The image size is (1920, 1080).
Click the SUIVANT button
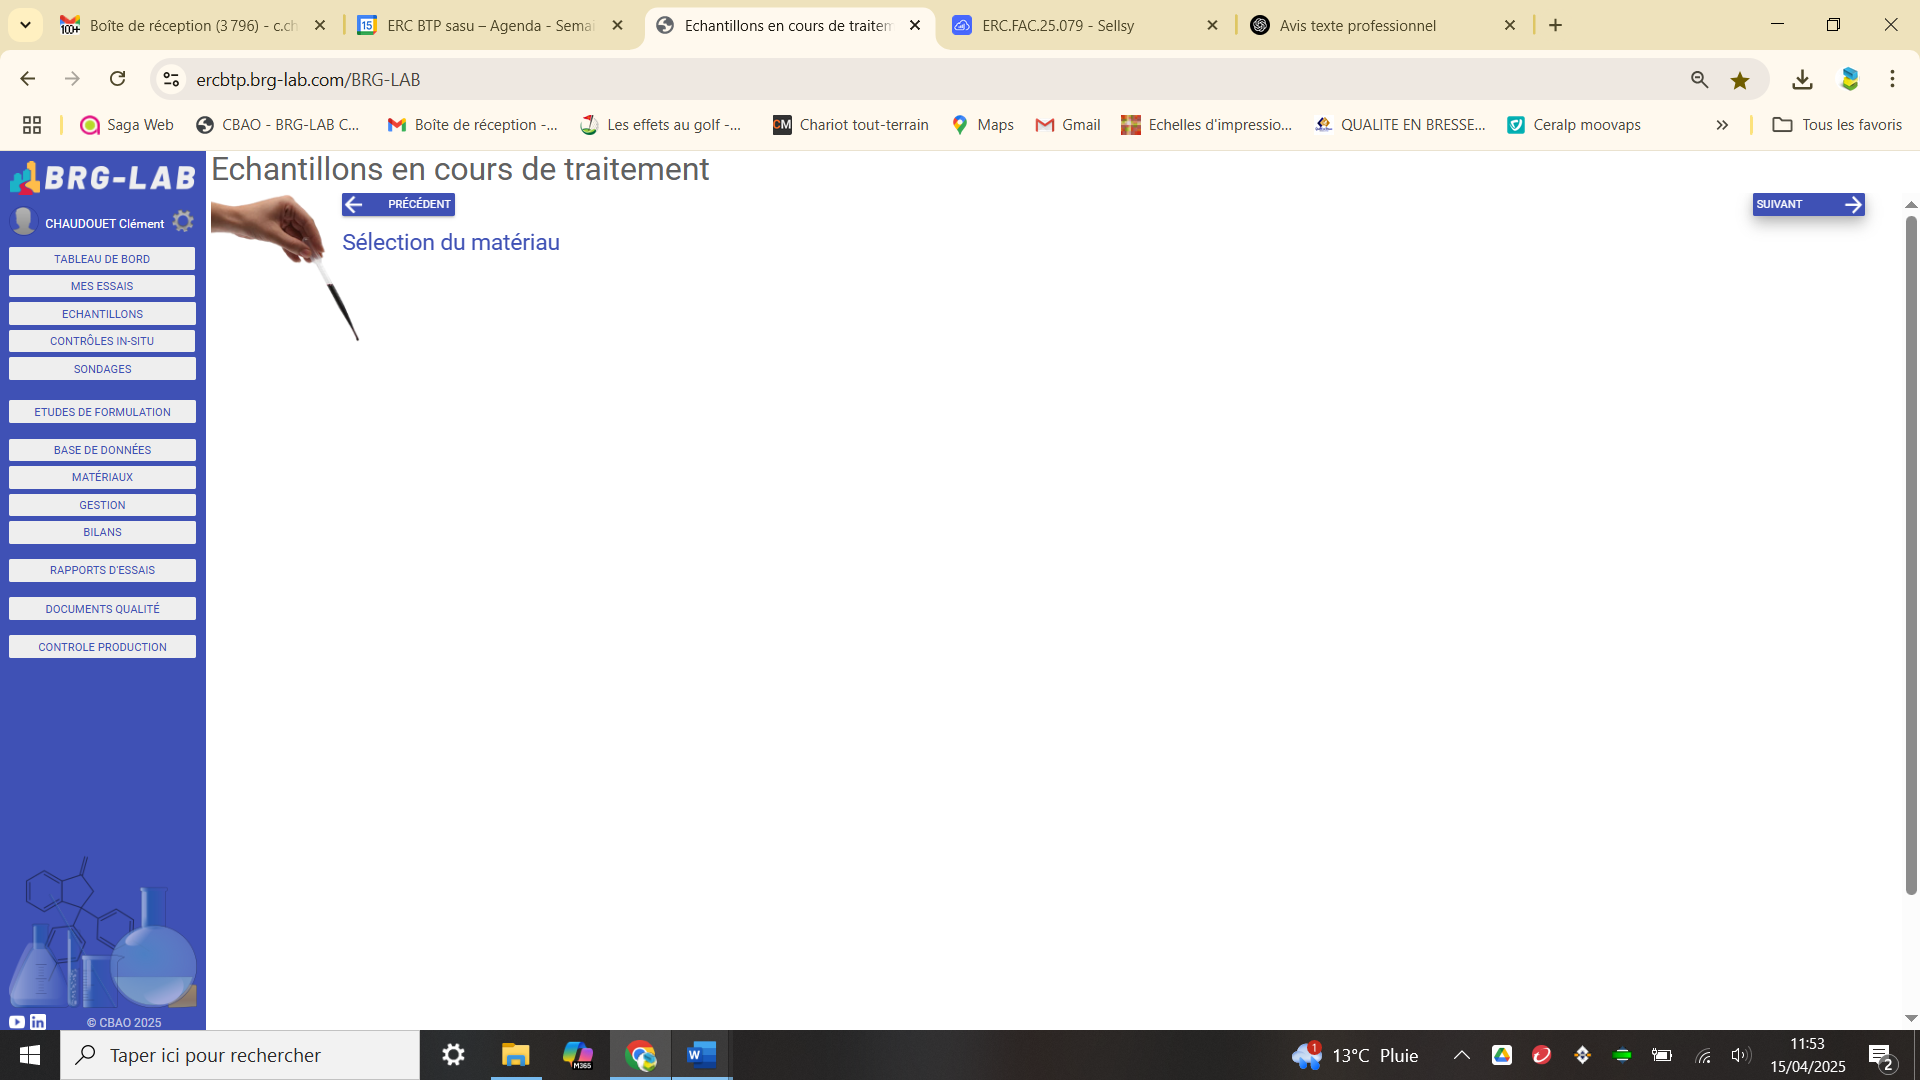pos(1808,204)
